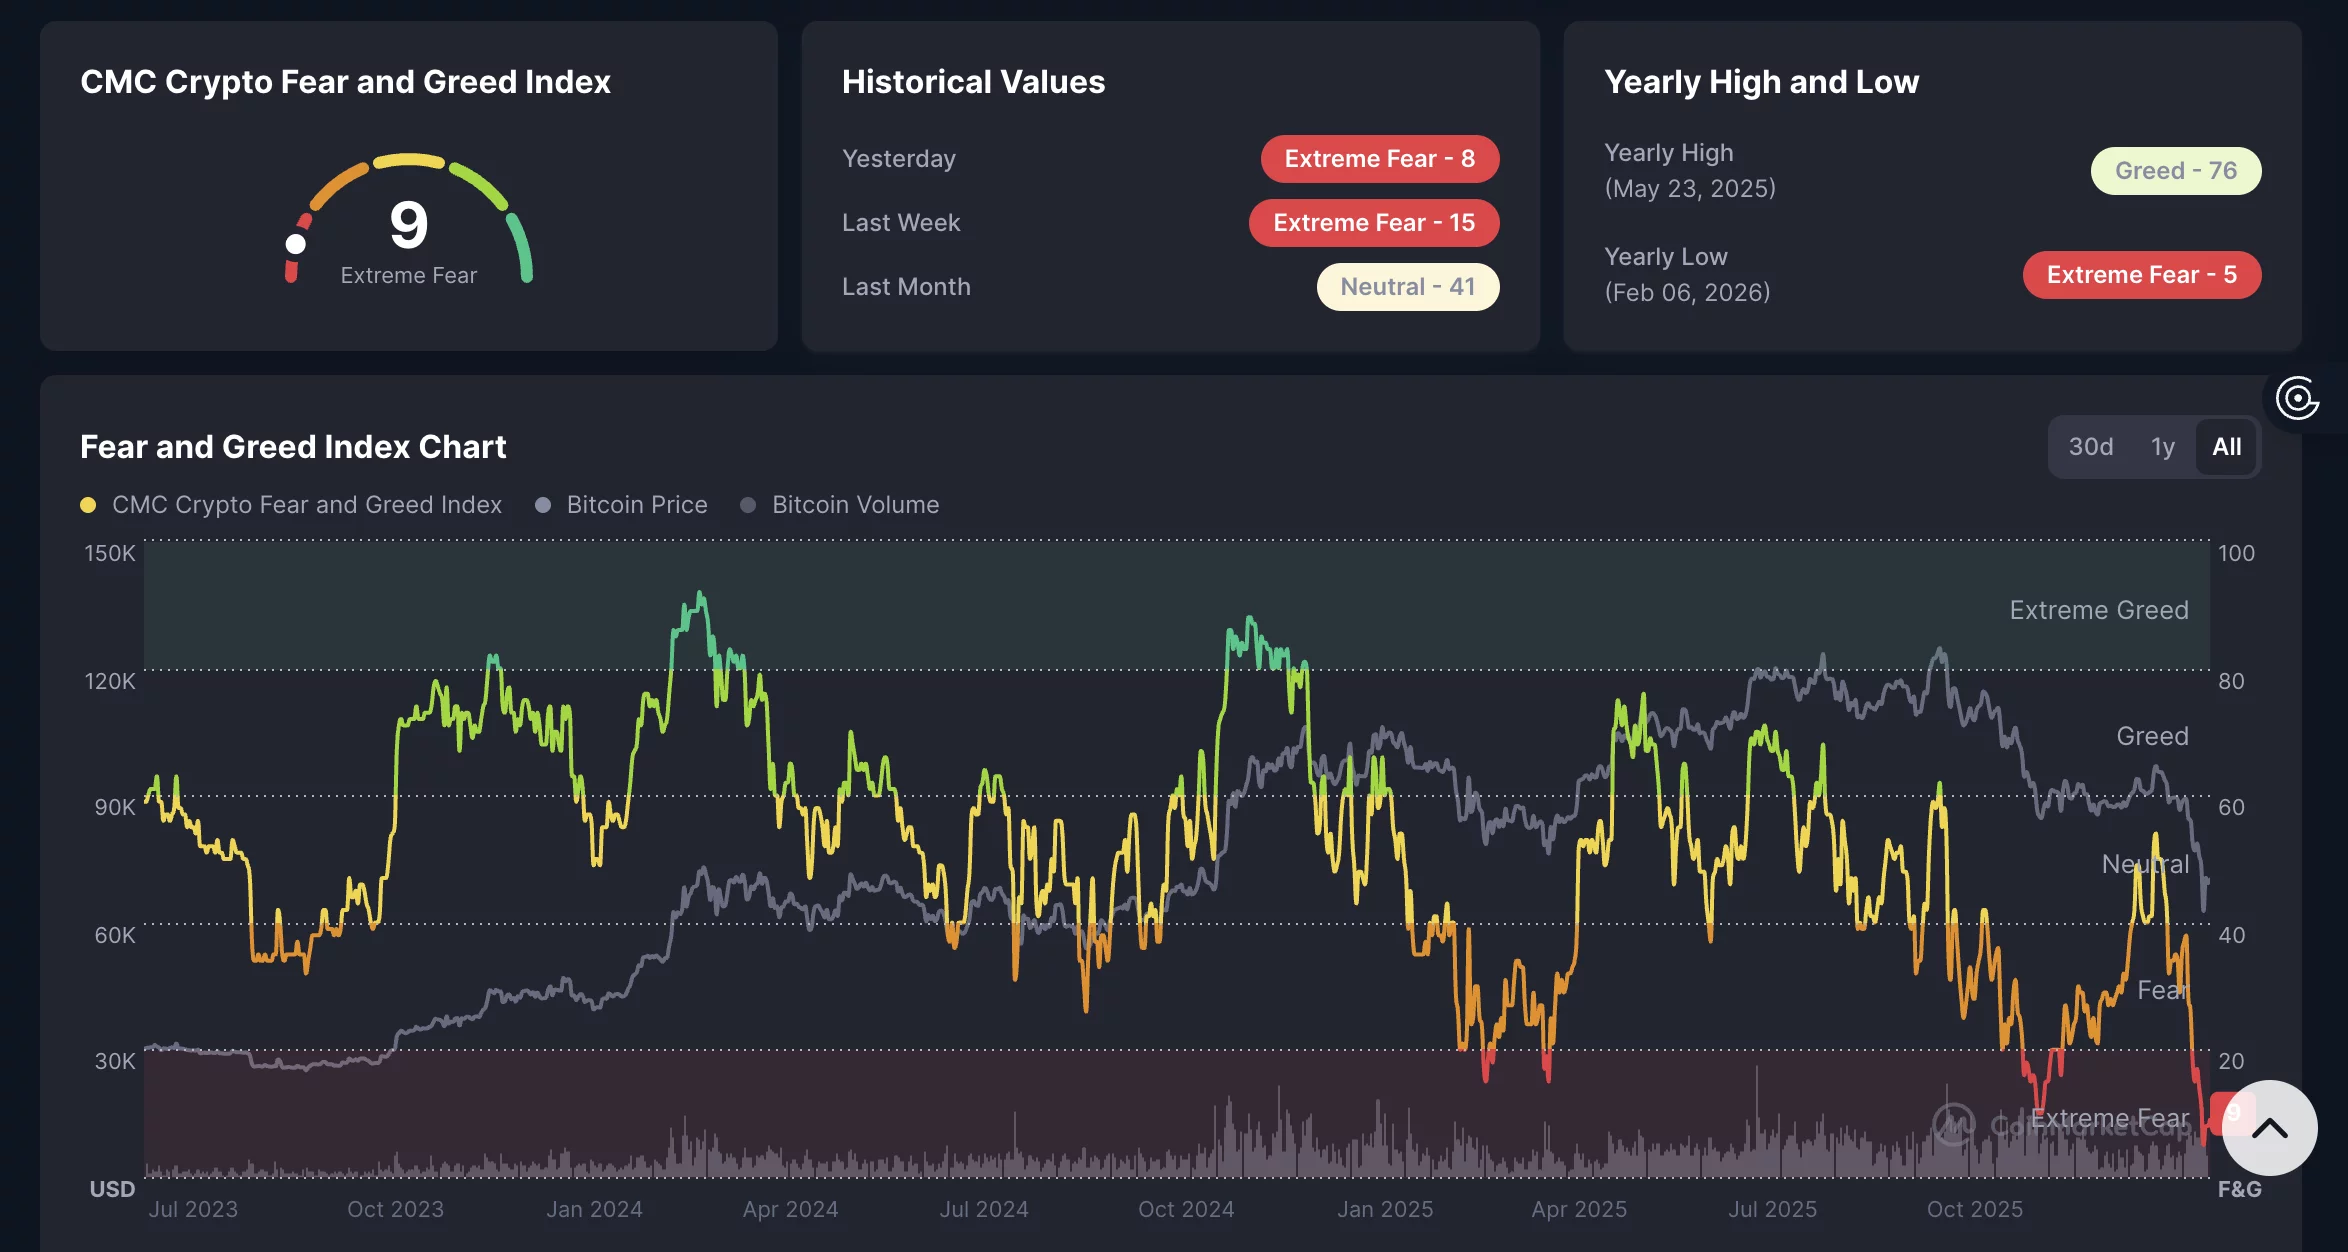This screenshot has width=2348, height=1252.
Task: Click the "Greed - 76" Yearly High badge
Action: 2175,170
